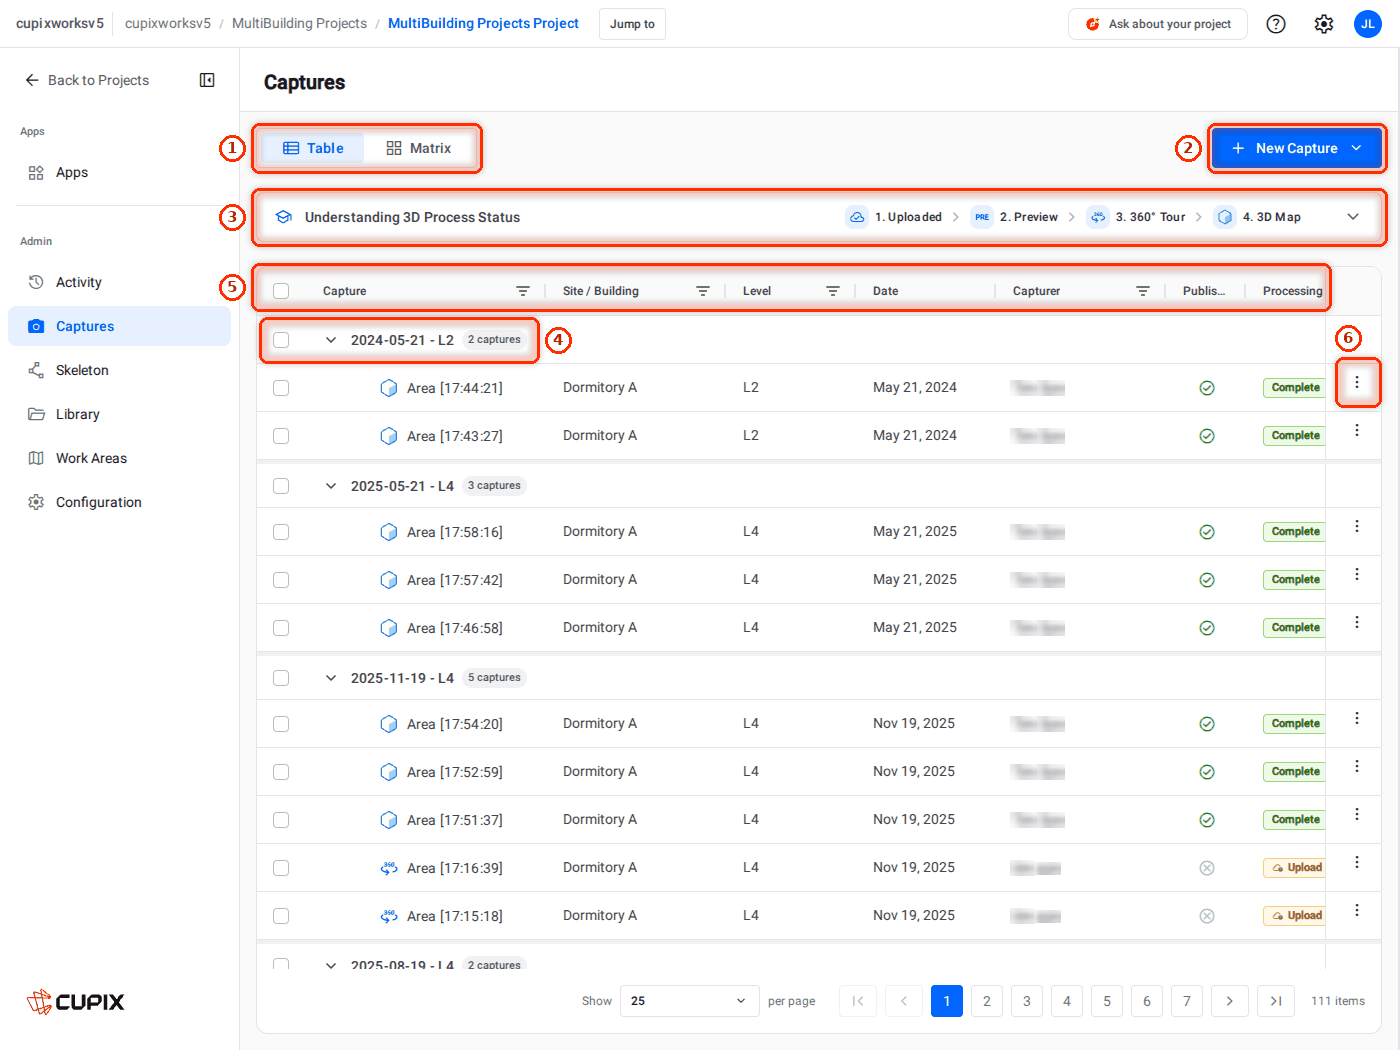Screen dimensions: 1400x1050
Task: Filter the Capturer column
Action: pyautogui.click(x=1143, y=291)
